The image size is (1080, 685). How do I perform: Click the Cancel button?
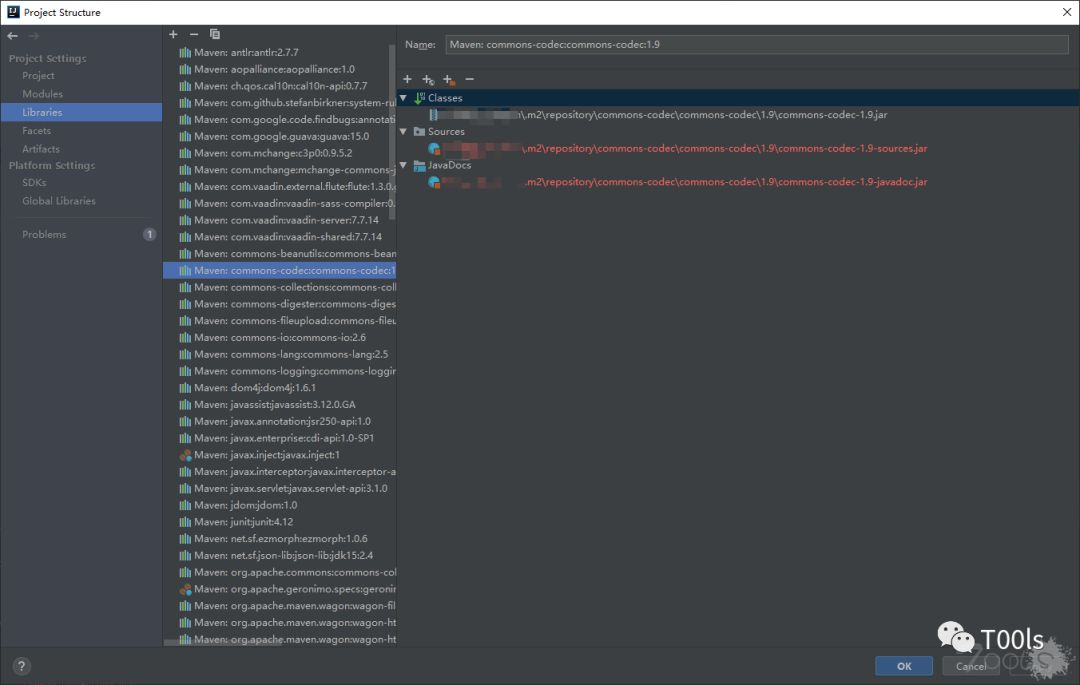click(x=970, y=666)
